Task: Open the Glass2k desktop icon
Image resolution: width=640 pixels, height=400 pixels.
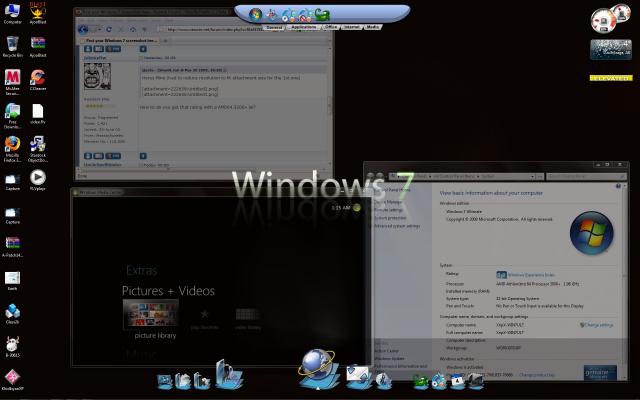Action: (12, 313)
